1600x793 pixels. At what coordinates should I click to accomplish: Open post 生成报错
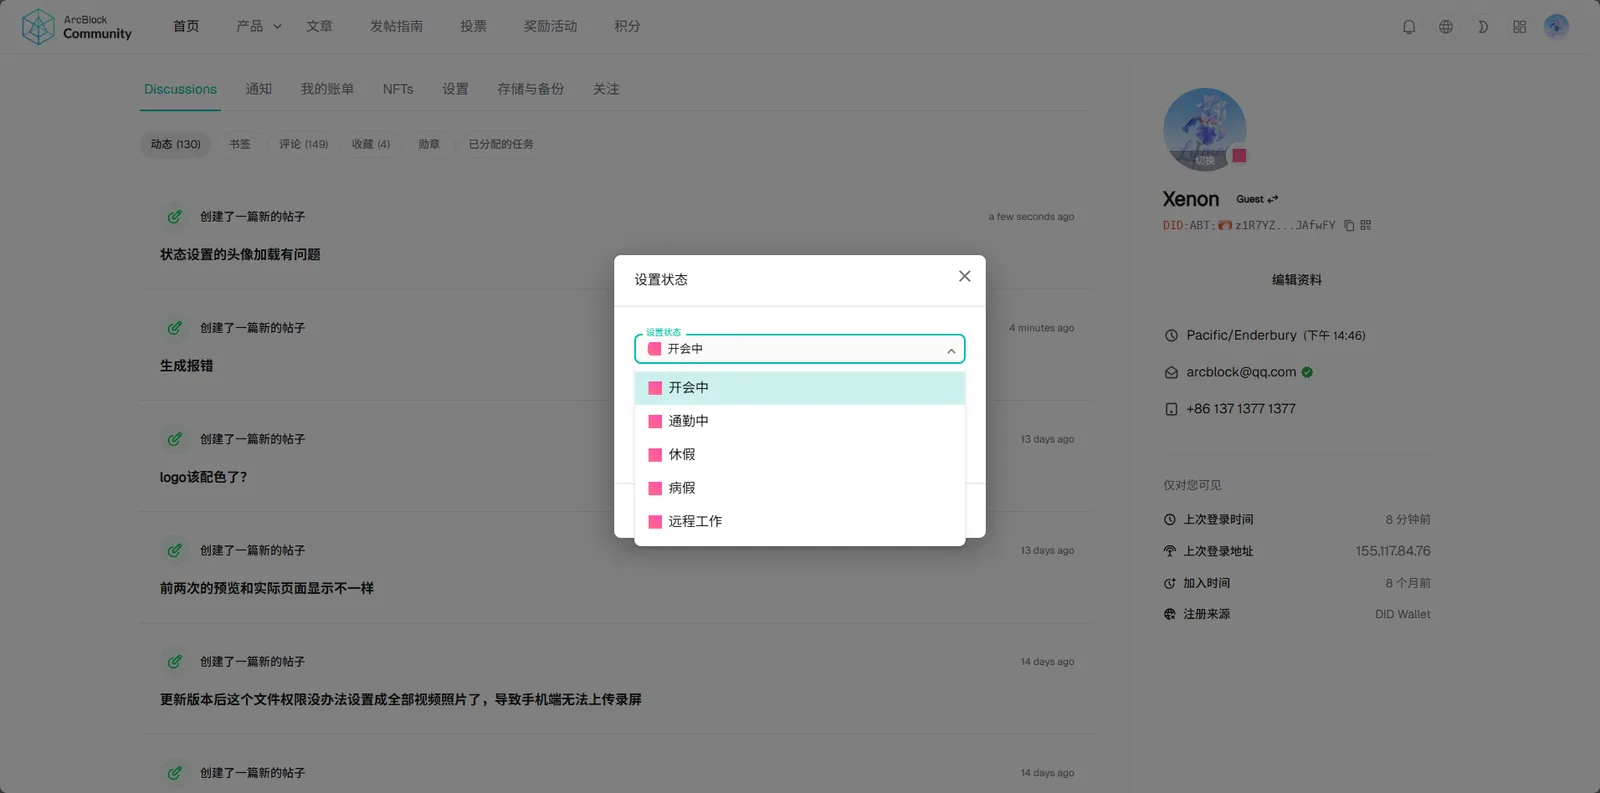[x=186, y=366]
